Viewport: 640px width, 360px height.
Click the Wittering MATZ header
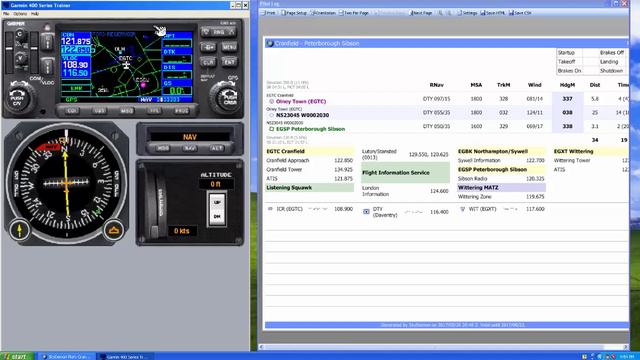click(501, 188)
